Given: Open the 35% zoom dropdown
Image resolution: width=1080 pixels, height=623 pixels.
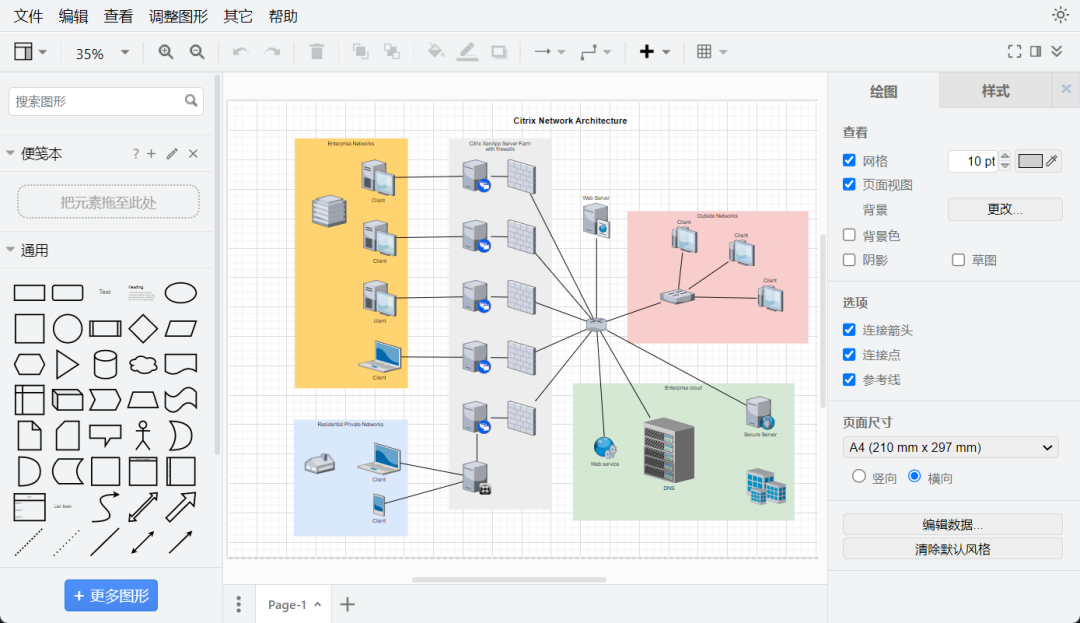Looking at the screenshot, I should pos(102,53).
